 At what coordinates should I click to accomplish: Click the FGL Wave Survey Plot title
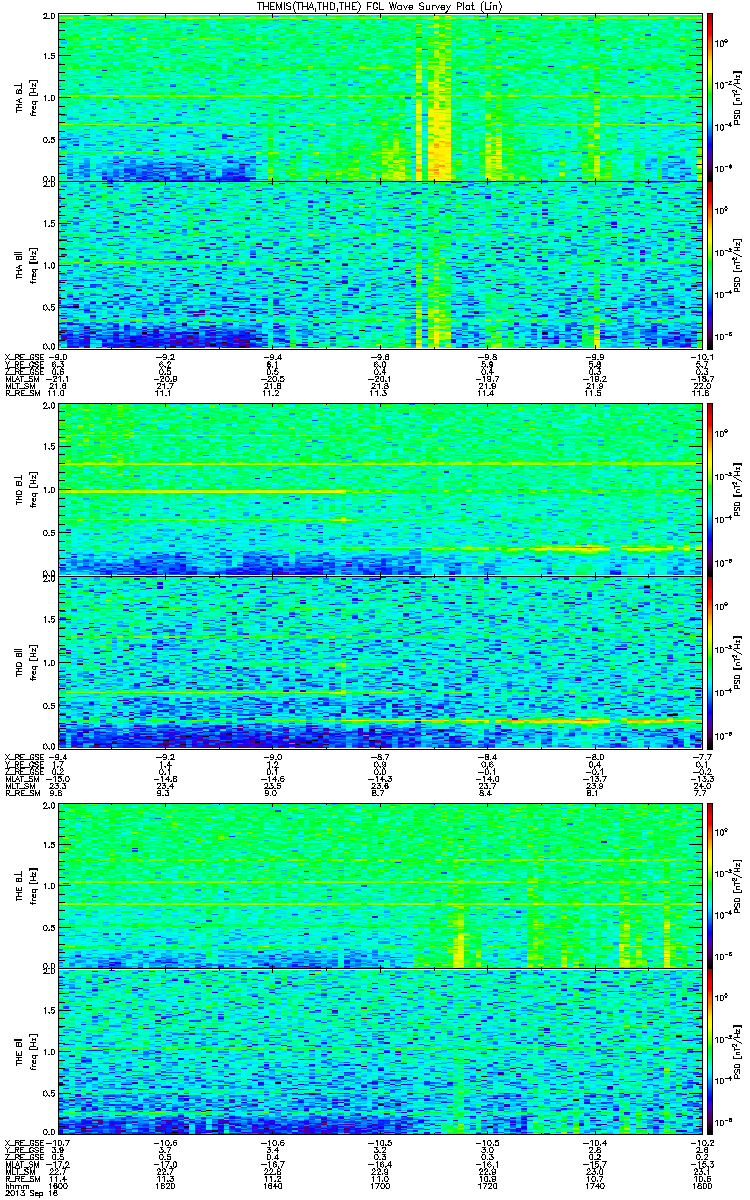[381, 7]
